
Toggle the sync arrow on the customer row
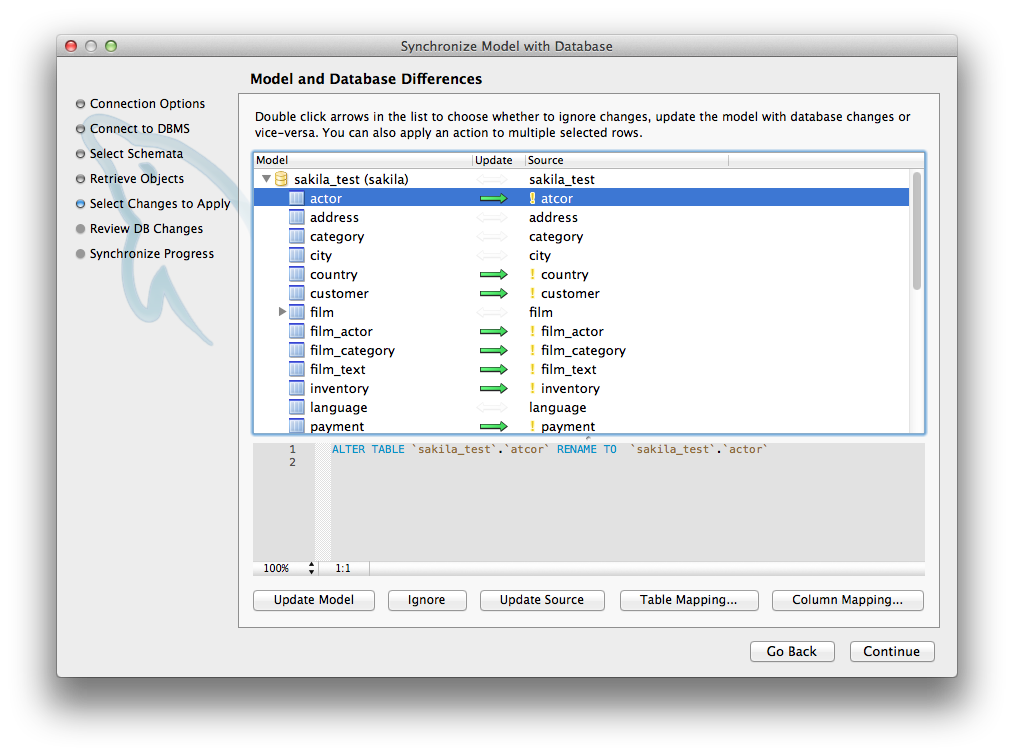(x=494, y=293)
